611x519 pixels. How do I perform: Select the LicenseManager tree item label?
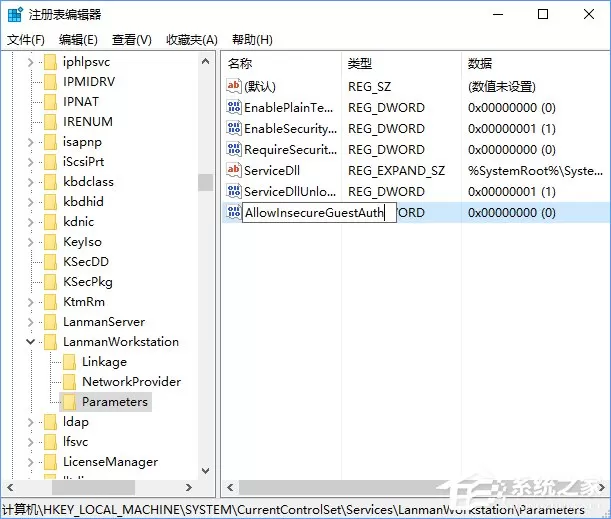coord(110,462)
